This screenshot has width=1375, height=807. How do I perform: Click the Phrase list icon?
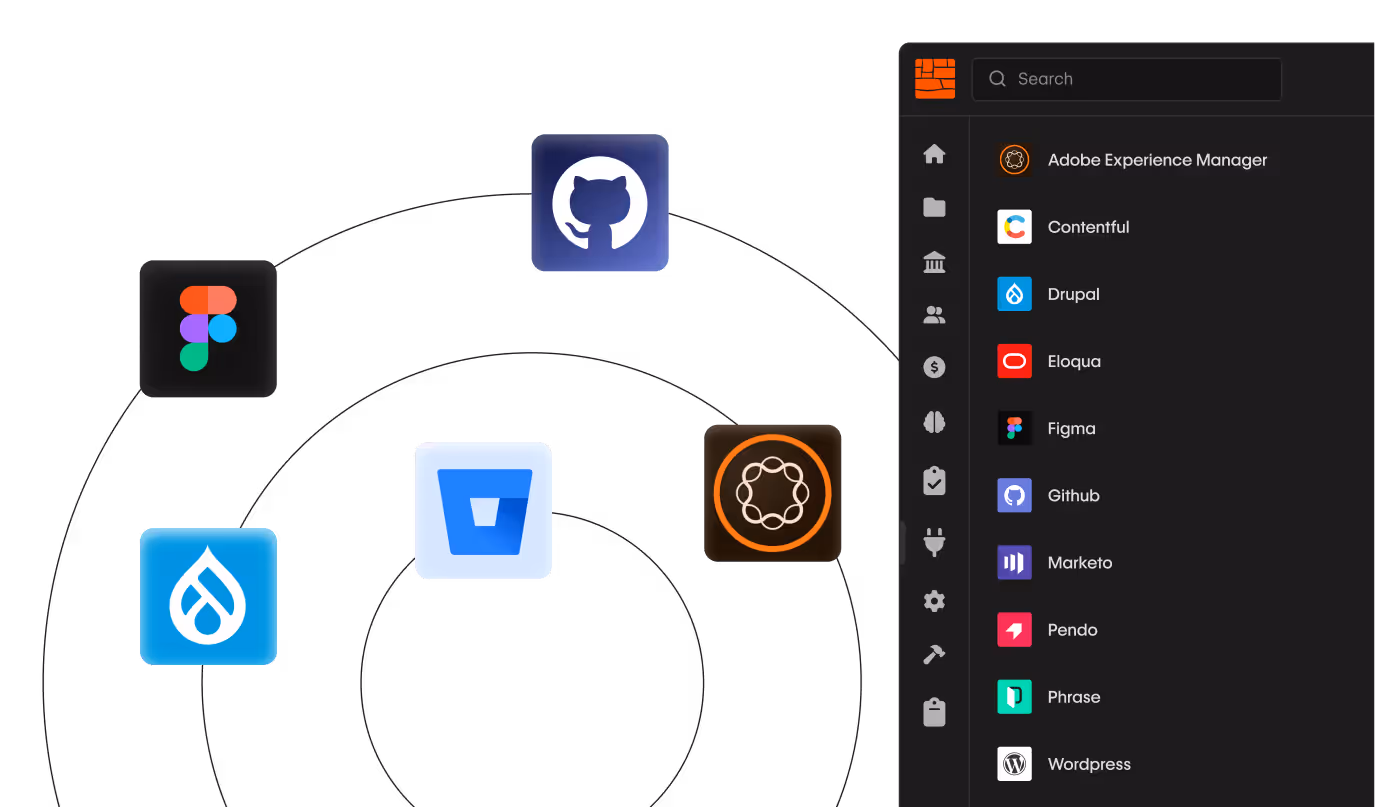coord(1014,697)
